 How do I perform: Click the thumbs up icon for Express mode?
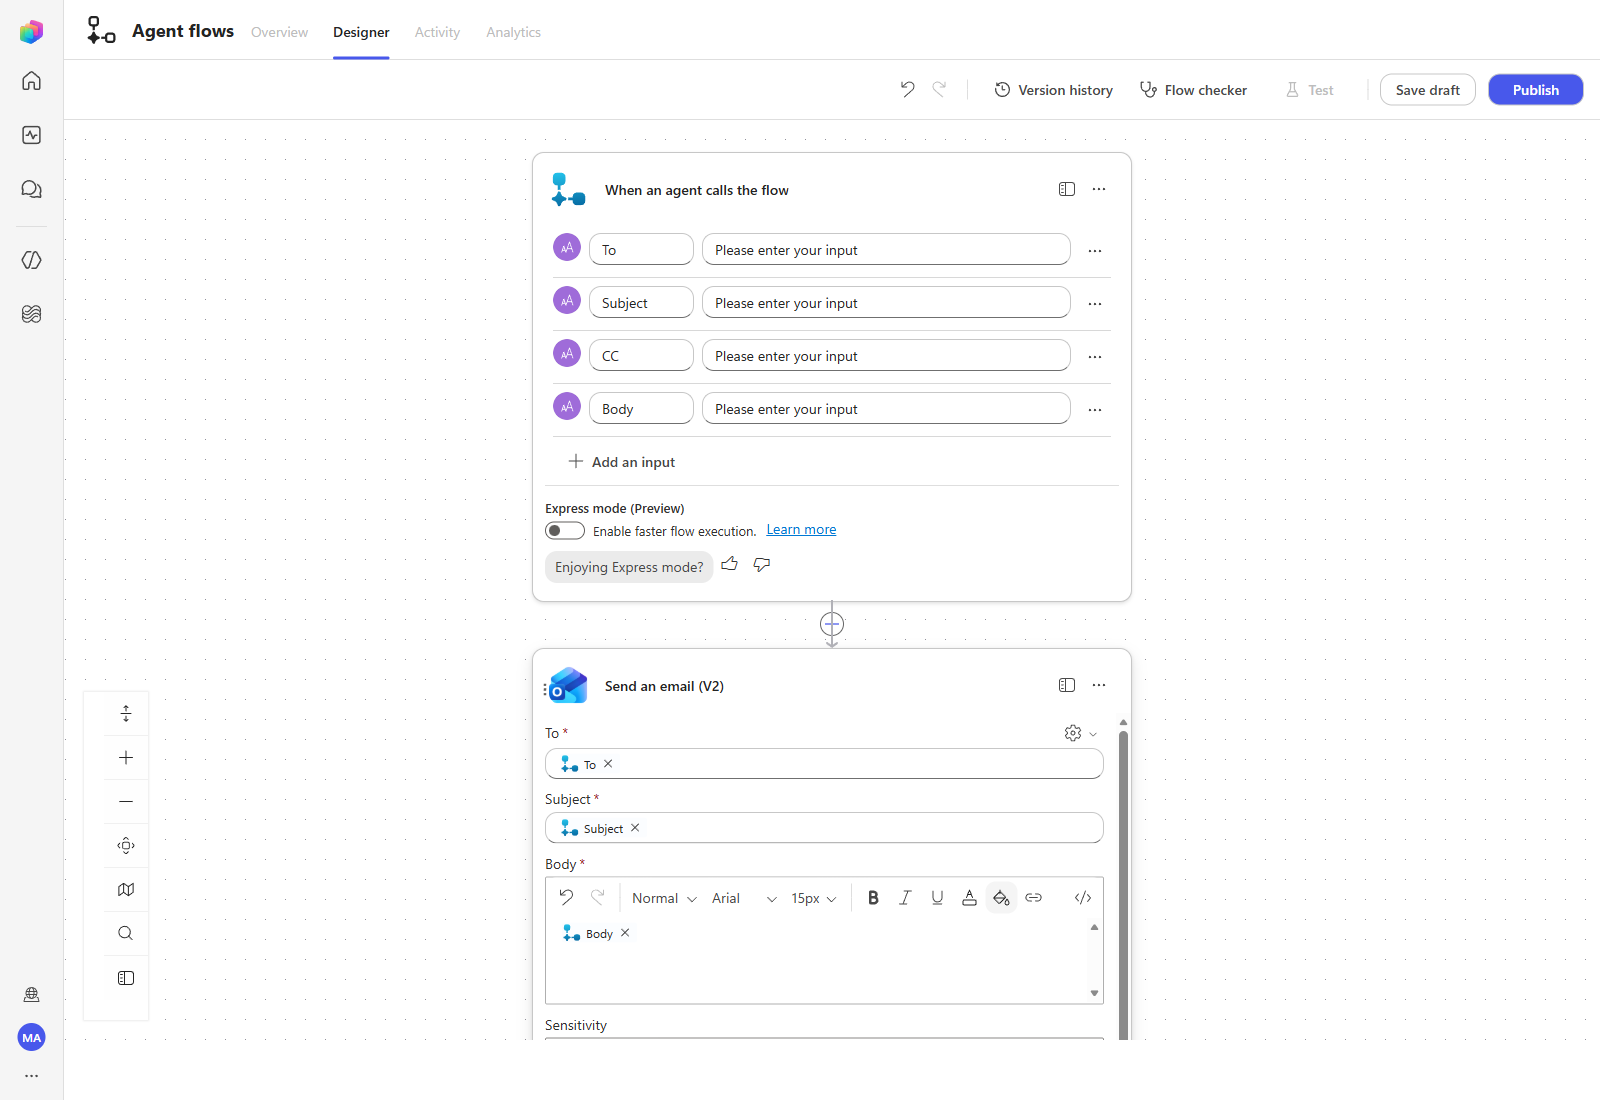pos(729,564)
